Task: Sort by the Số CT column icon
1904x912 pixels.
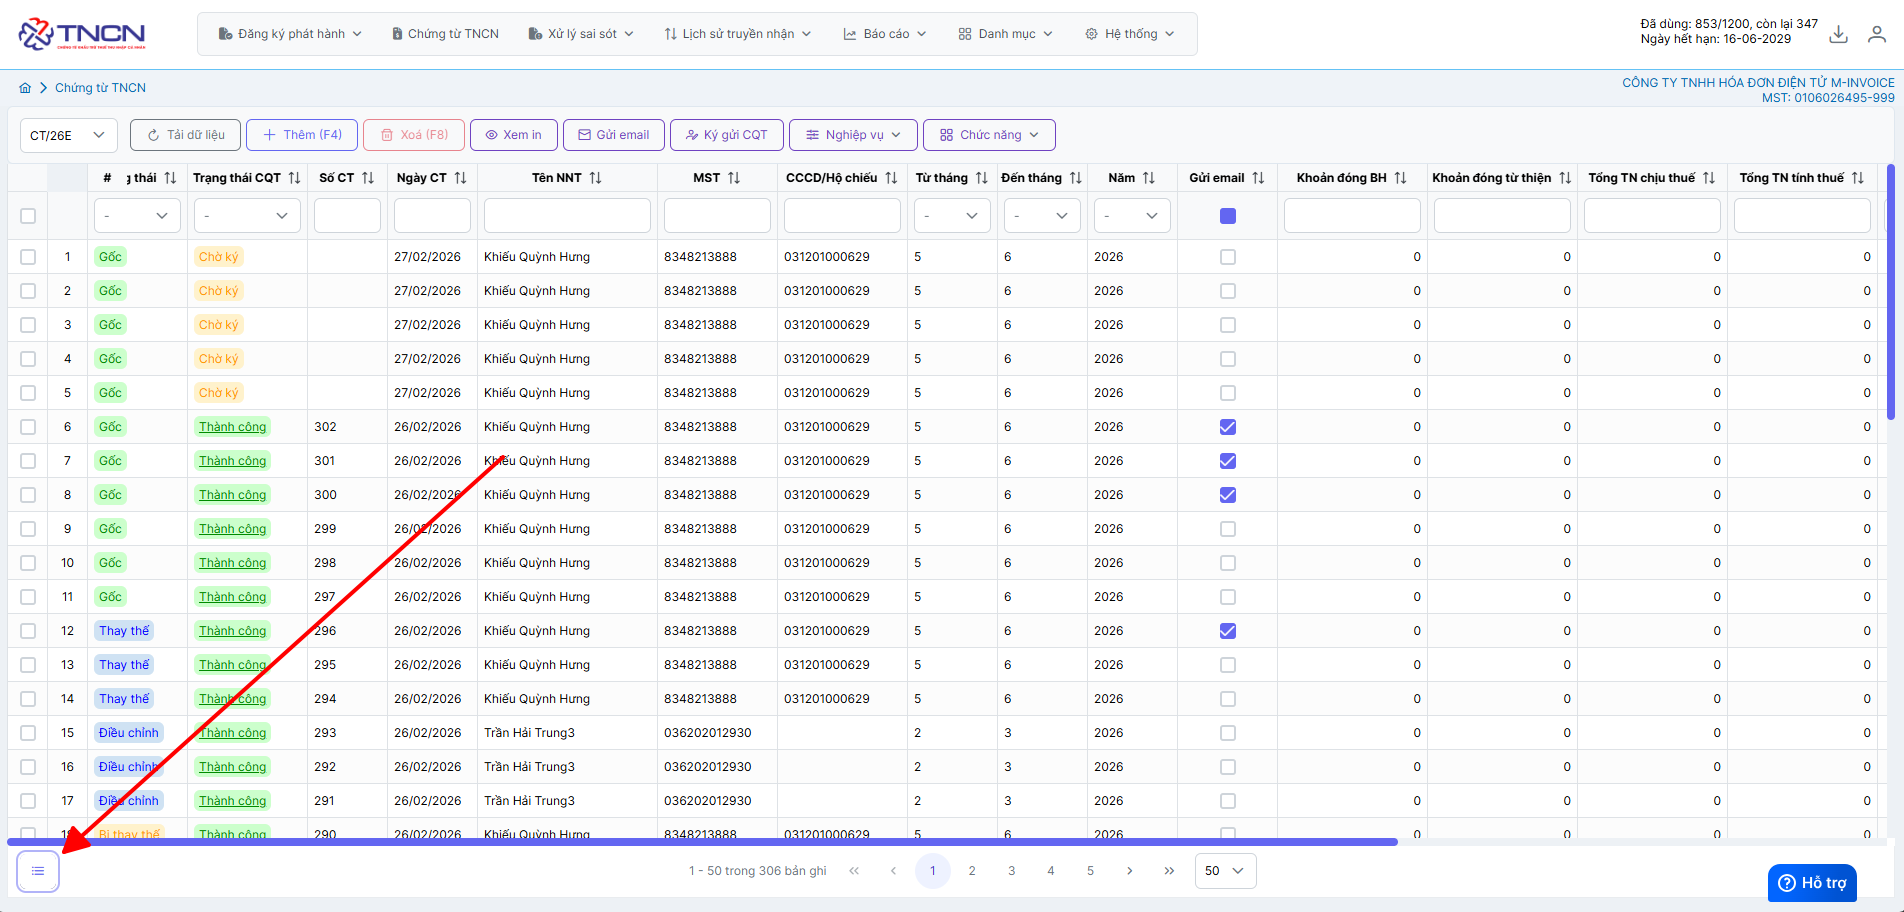Action: tap(368, 178)
